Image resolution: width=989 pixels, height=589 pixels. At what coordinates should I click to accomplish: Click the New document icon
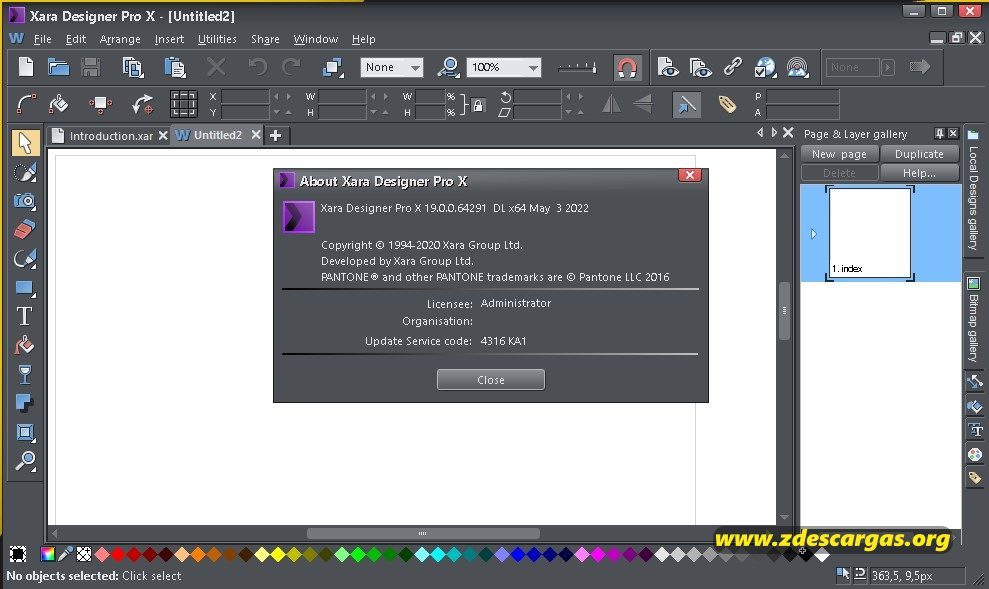[x=26, y=67]
